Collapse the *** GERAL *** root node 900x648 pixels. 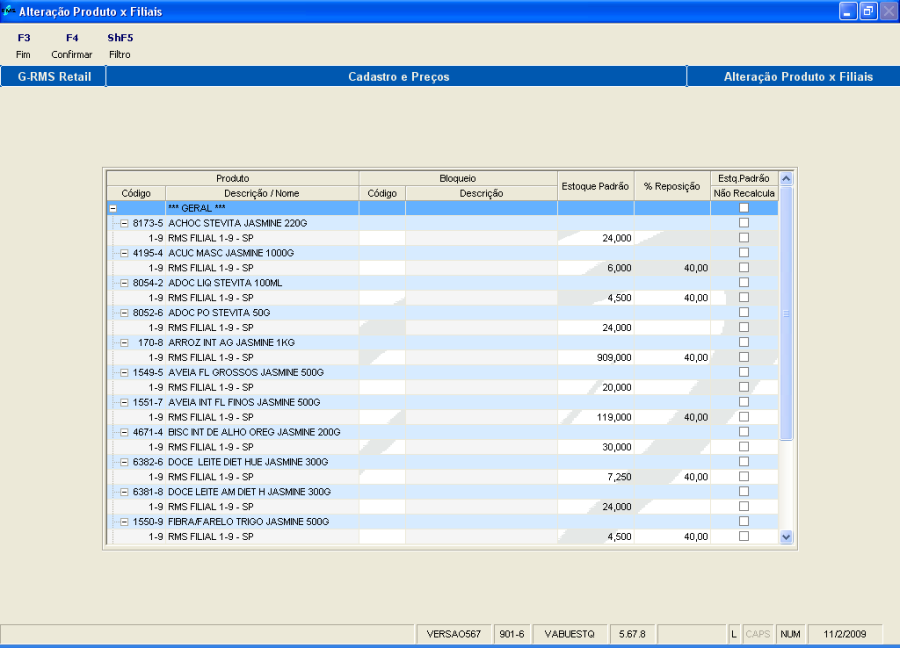[113, 208]
